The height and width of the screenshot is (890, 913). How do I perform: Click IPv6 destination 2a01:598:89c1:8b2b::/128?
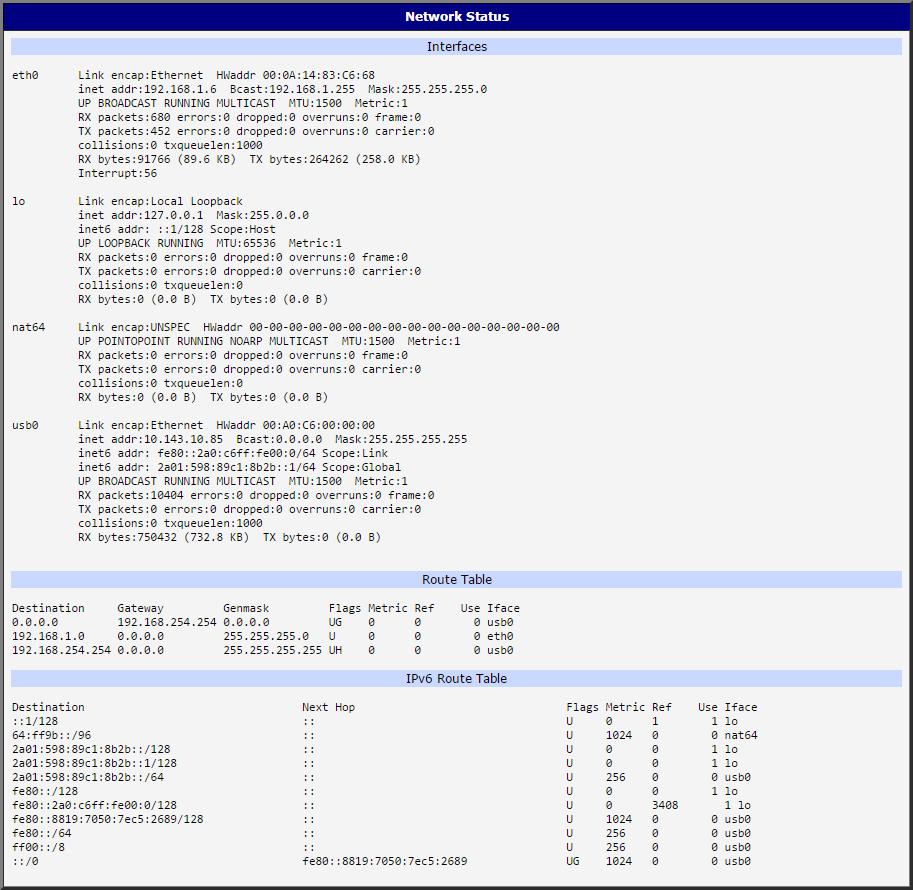click(91, 749)
